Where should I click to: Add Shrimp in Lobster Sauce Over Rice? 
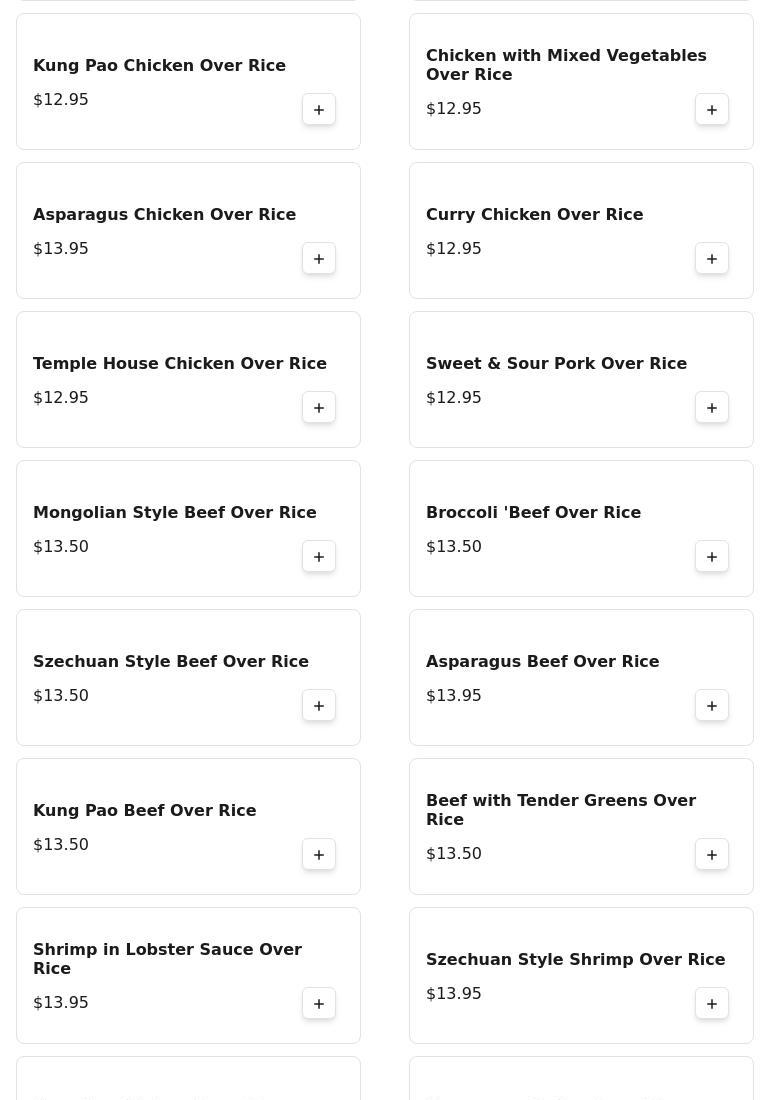point(319,1004)
